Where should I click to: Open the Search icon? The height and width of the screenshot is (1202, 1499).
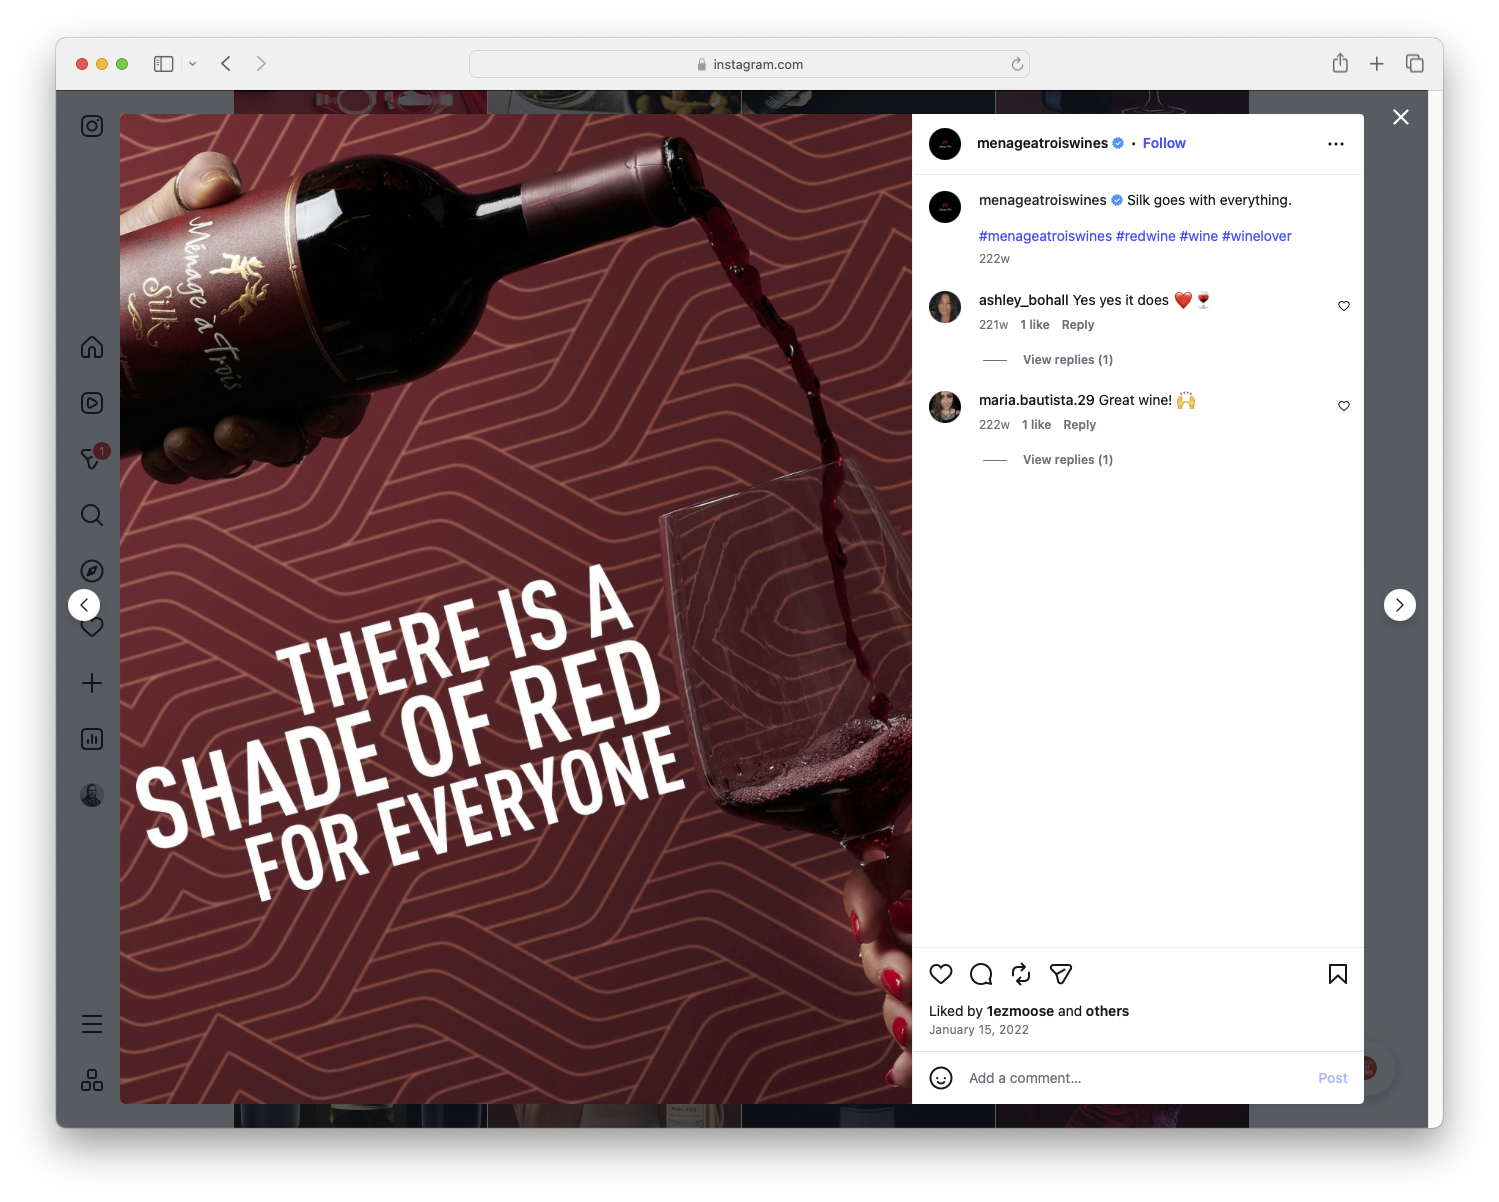[91, 515]
